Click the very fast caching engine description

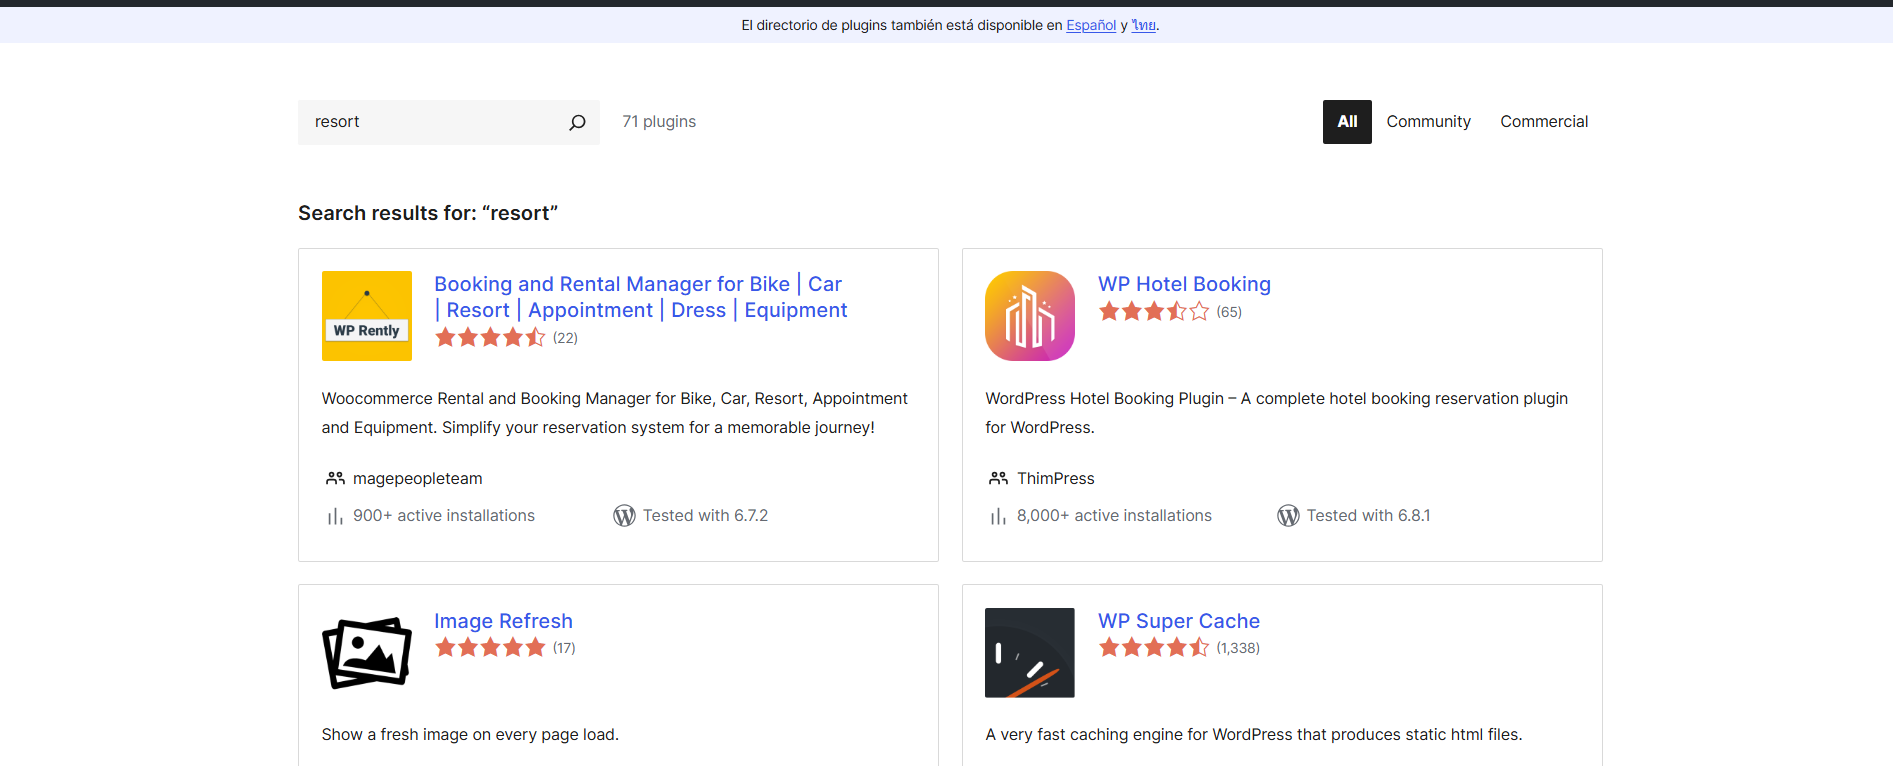(1254, 735)
